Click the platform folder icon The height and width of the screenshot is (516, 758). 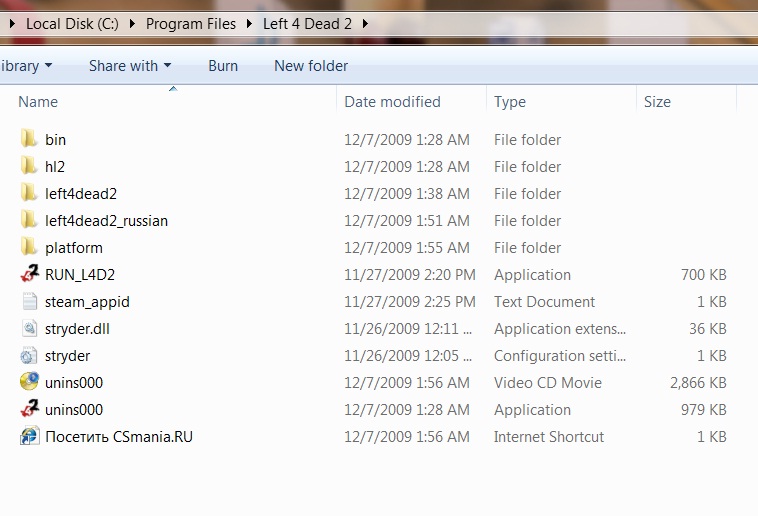pyautogui.click(x=29, y=247)
